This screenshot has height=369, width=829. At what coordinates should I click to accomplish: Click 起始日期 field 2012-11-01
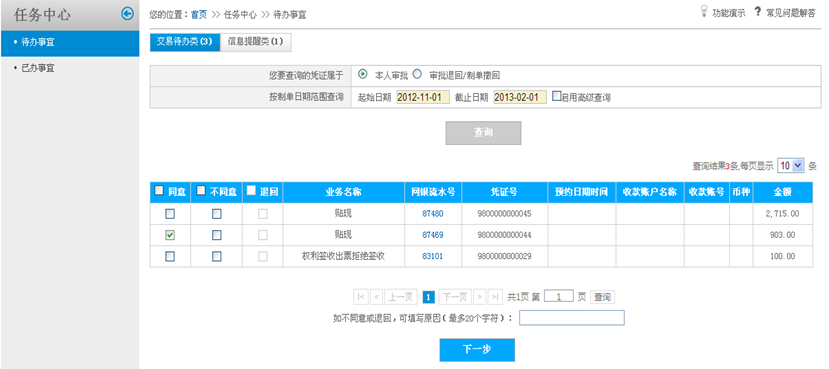point(422,97)
